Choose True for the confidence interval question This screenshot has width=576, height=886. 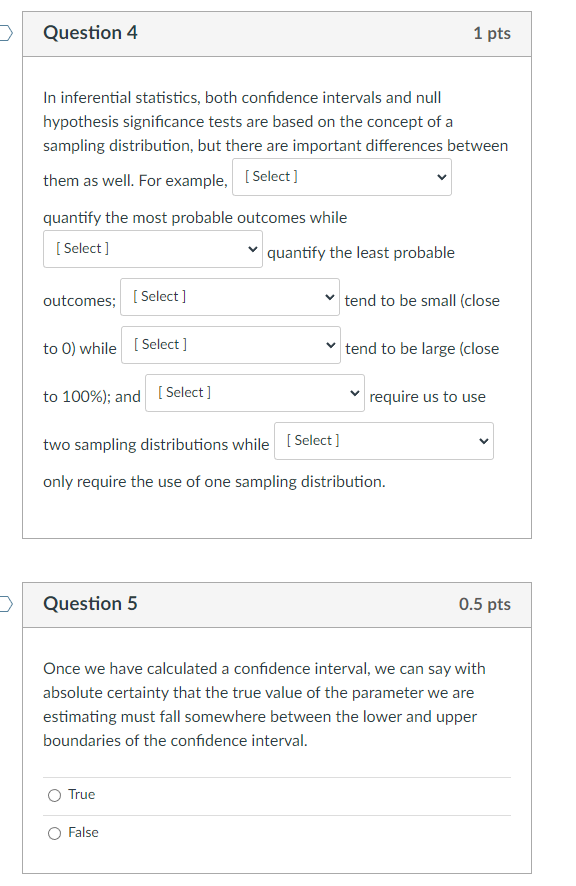tap(54, 794)
